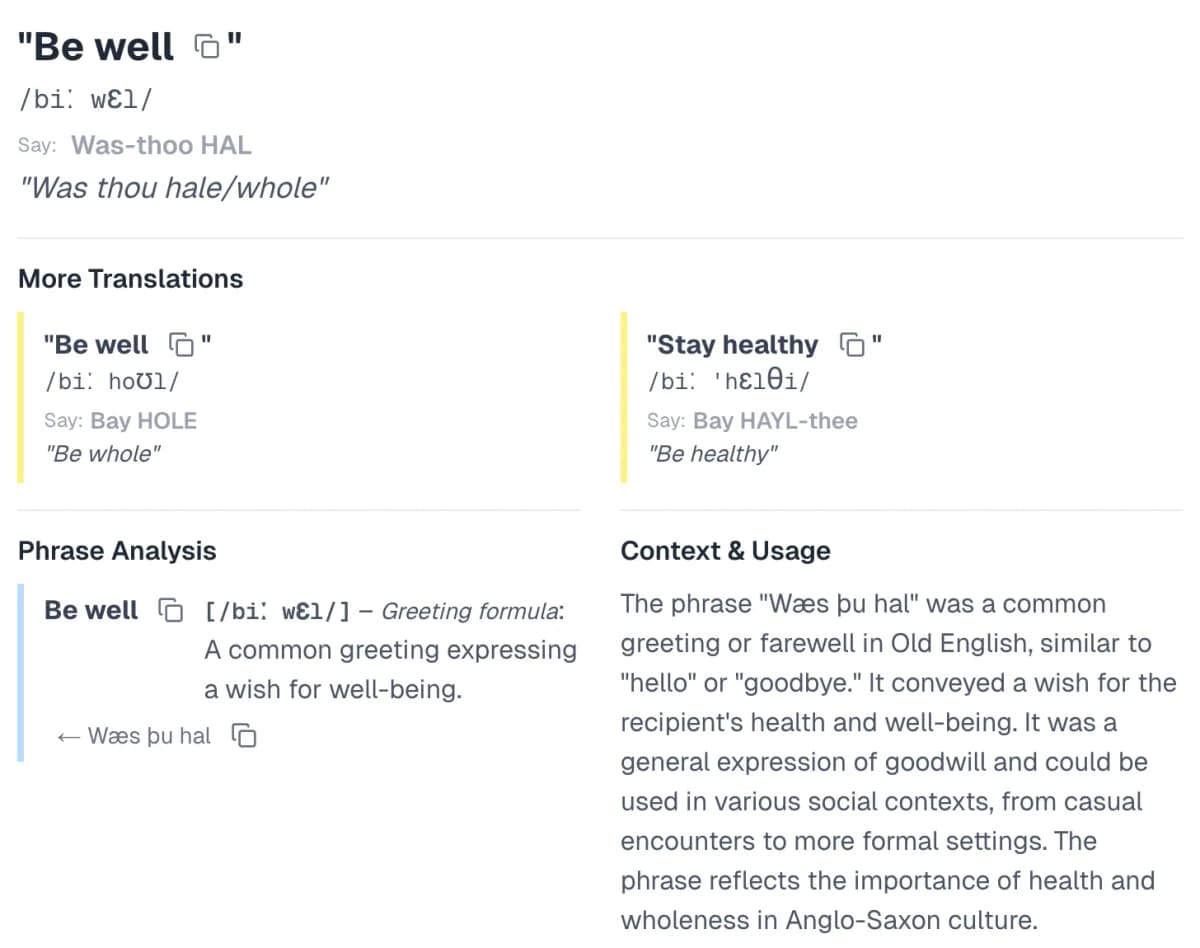Screen dimensions: 1200x948
Task: Copy the original phrase "Wæs þu hal"
Action: (244, 736)
